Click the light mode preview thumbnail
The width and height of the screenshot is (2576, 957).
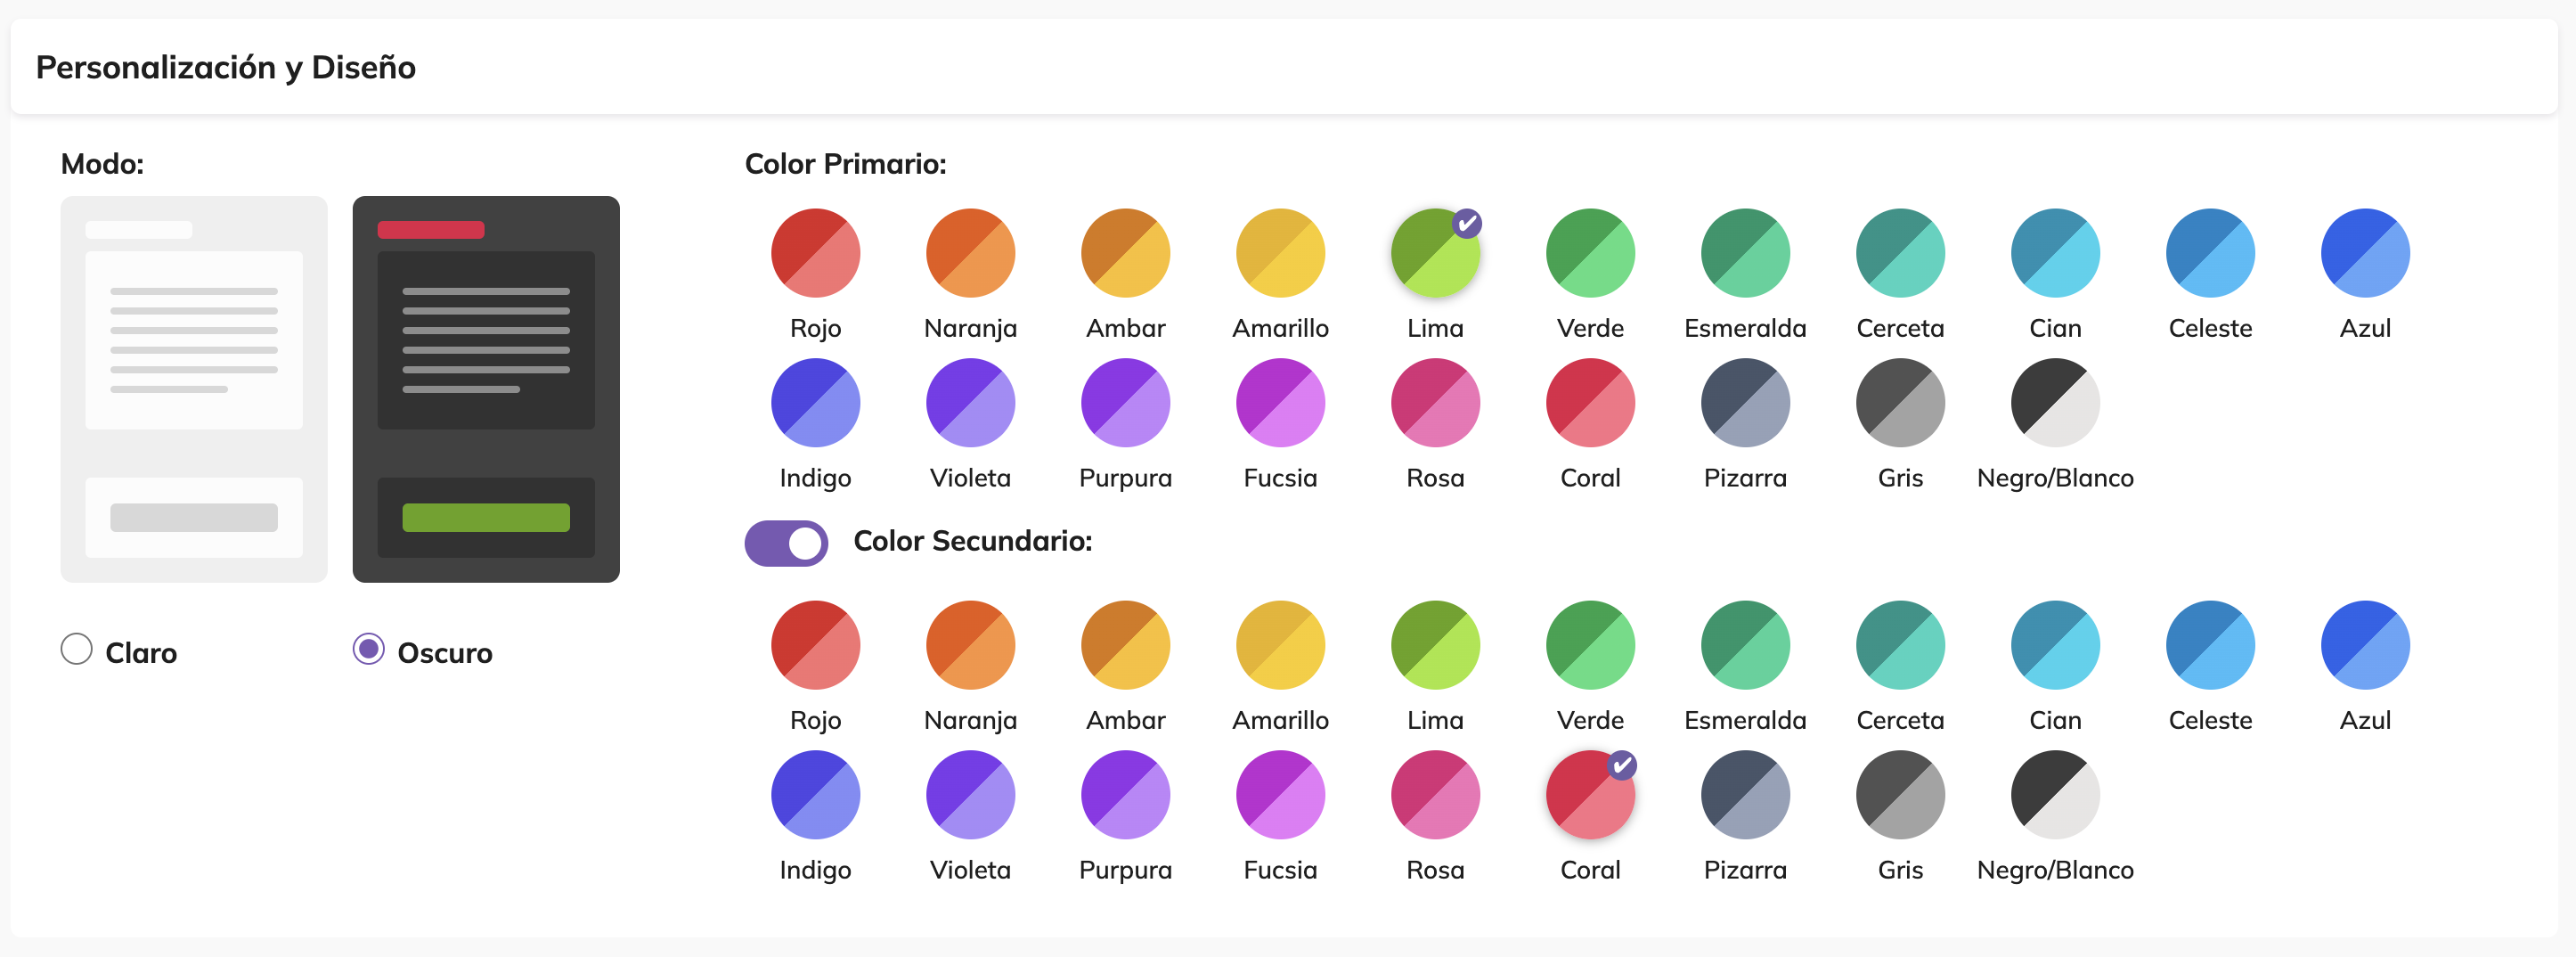(x=194, y=389)
